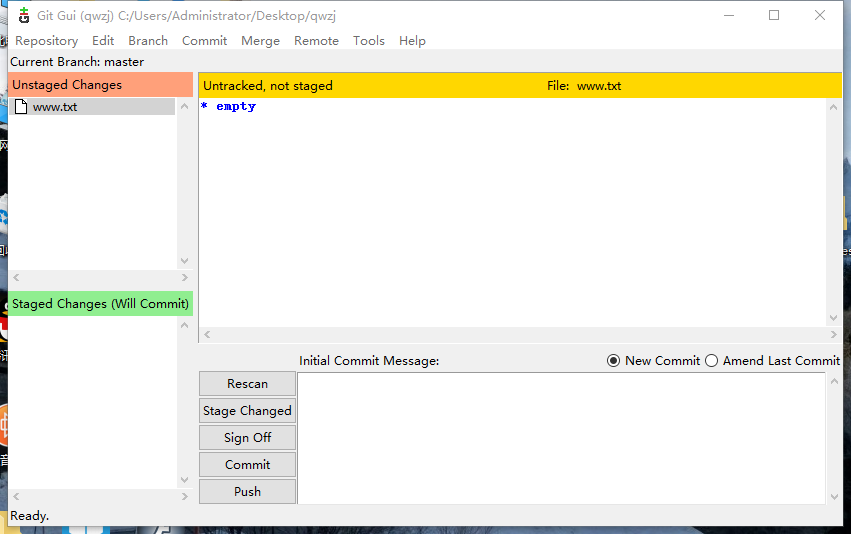Click the Unstaged list scroll left arrow
The image size is (851, 534).
tap(16, 277)
